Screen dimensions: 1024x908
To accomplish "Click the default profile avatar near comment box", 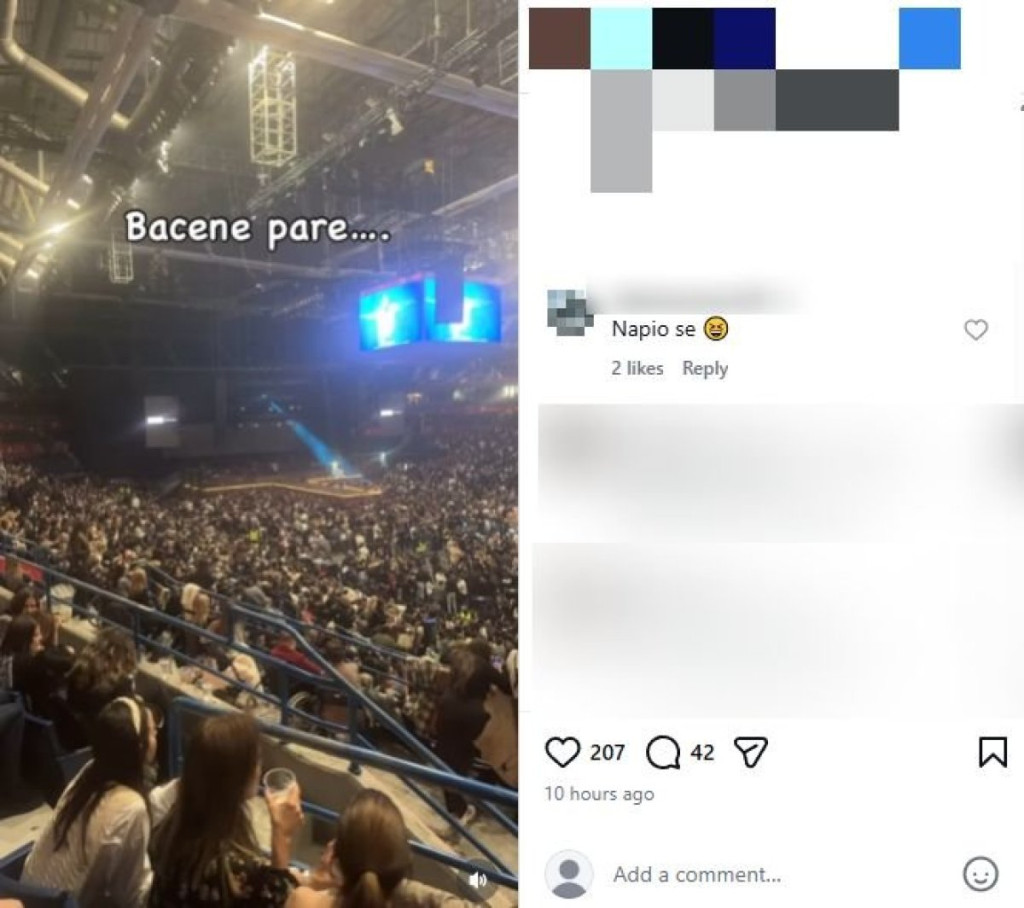I will 569,874.
